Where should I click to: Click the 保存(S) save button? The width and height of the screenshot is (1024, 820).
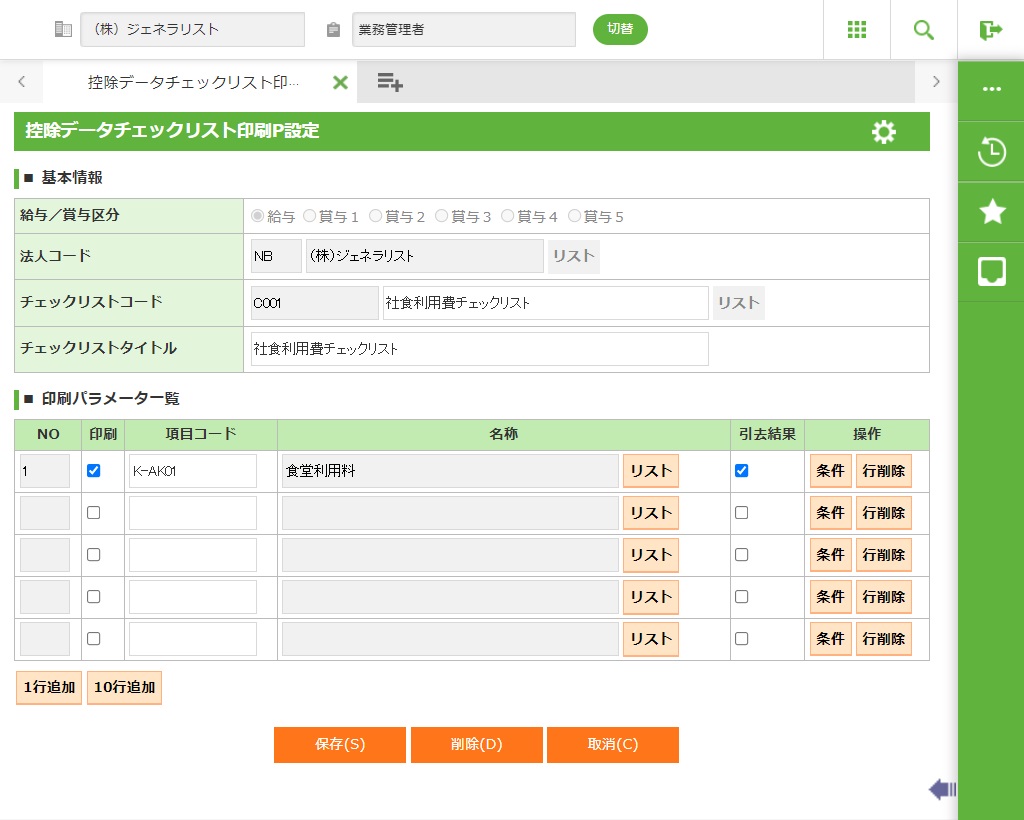point(339,745)
